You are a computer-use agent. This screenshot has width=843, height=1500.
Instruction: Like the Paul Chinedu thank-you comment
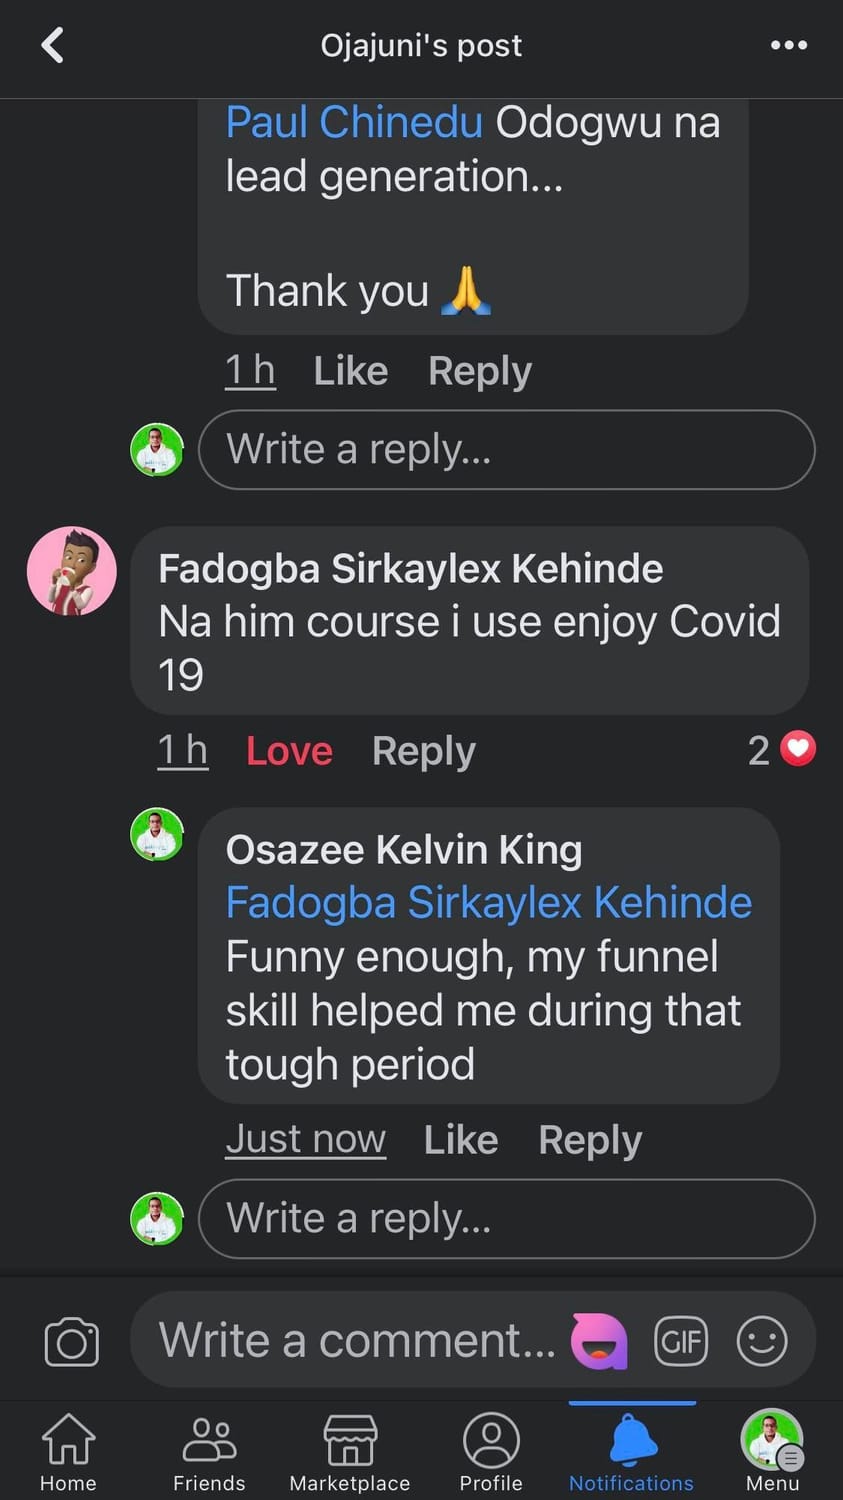[x=350, y=371]
